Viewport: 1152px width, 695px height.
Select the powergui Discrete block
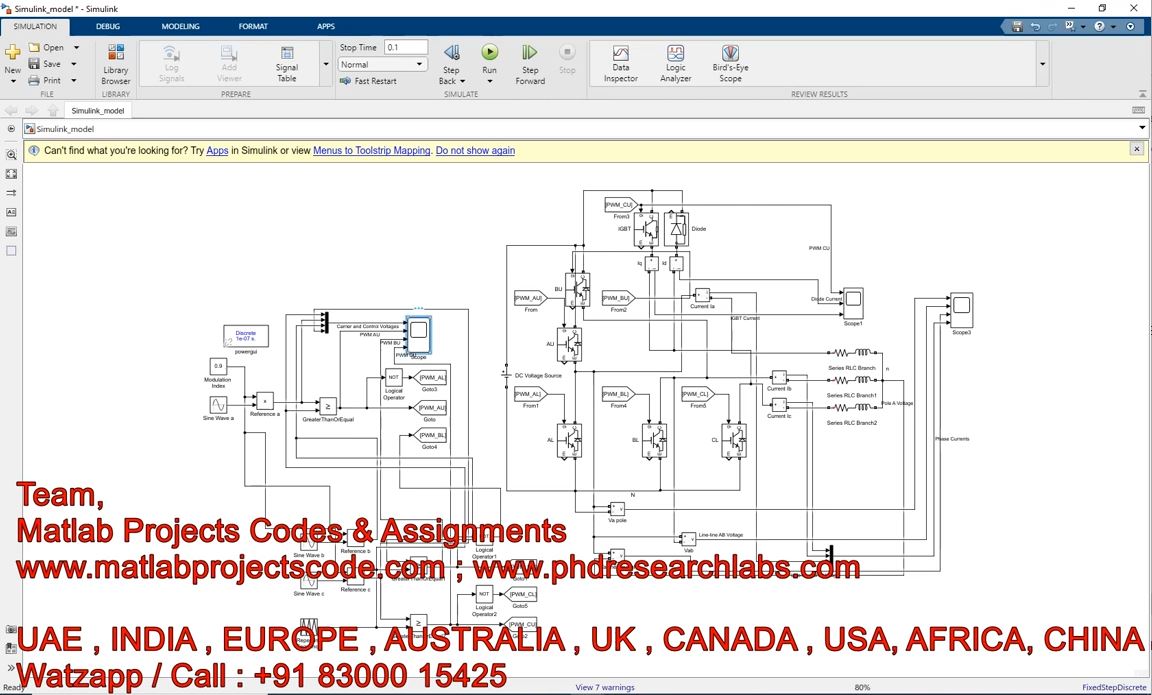click(246, 336)
